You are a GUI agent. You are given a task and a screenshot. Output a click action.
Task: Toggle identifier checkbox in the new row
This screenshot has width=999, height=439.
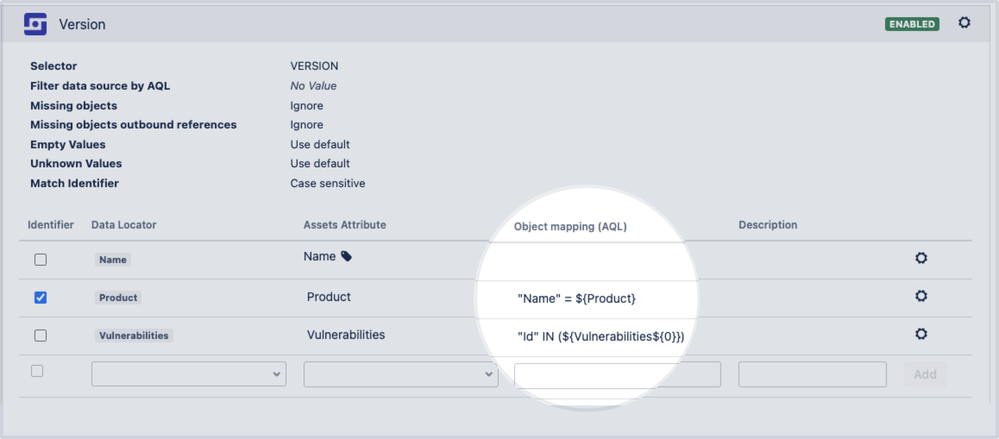(x=37, y=371)
